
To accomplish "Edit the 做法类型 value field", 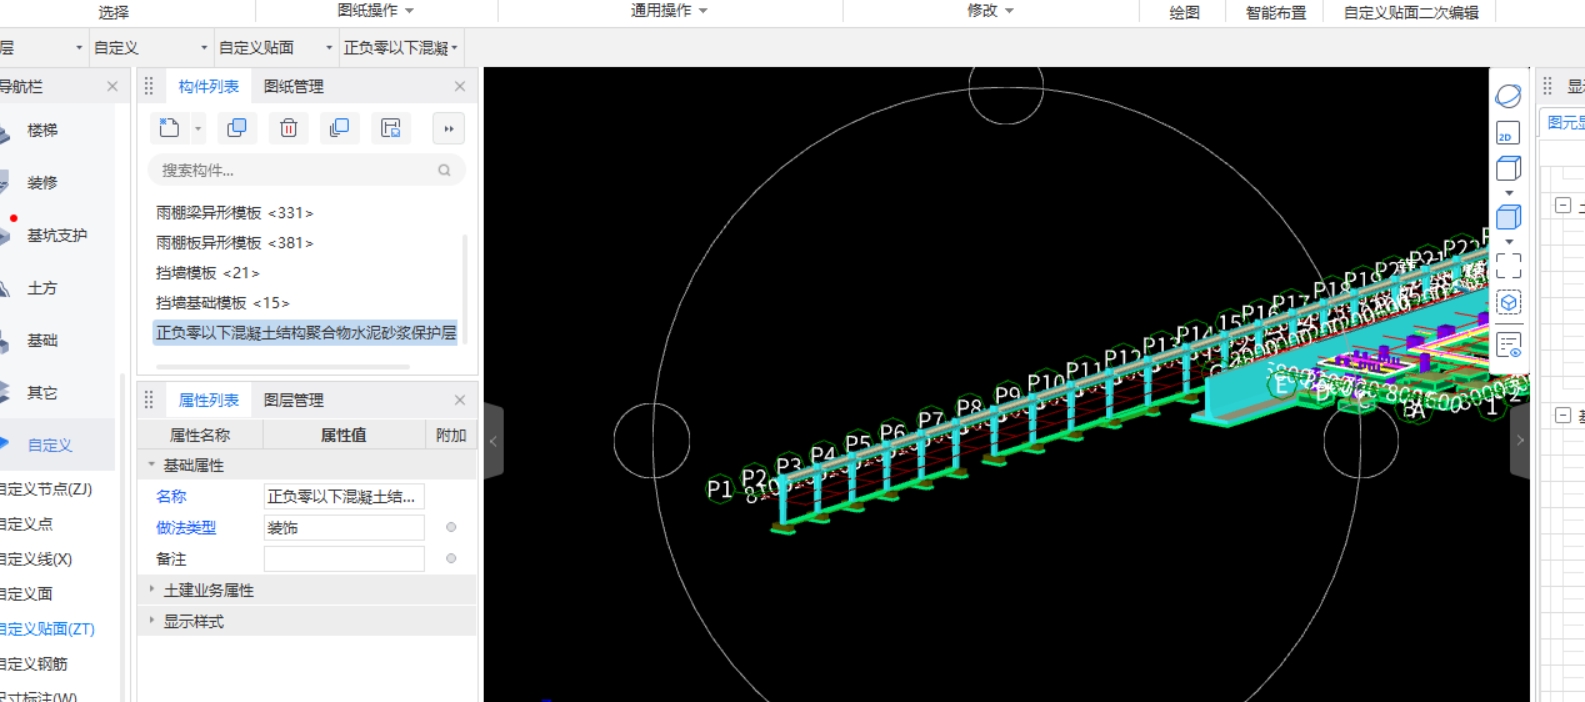I will tap(344, 528).
